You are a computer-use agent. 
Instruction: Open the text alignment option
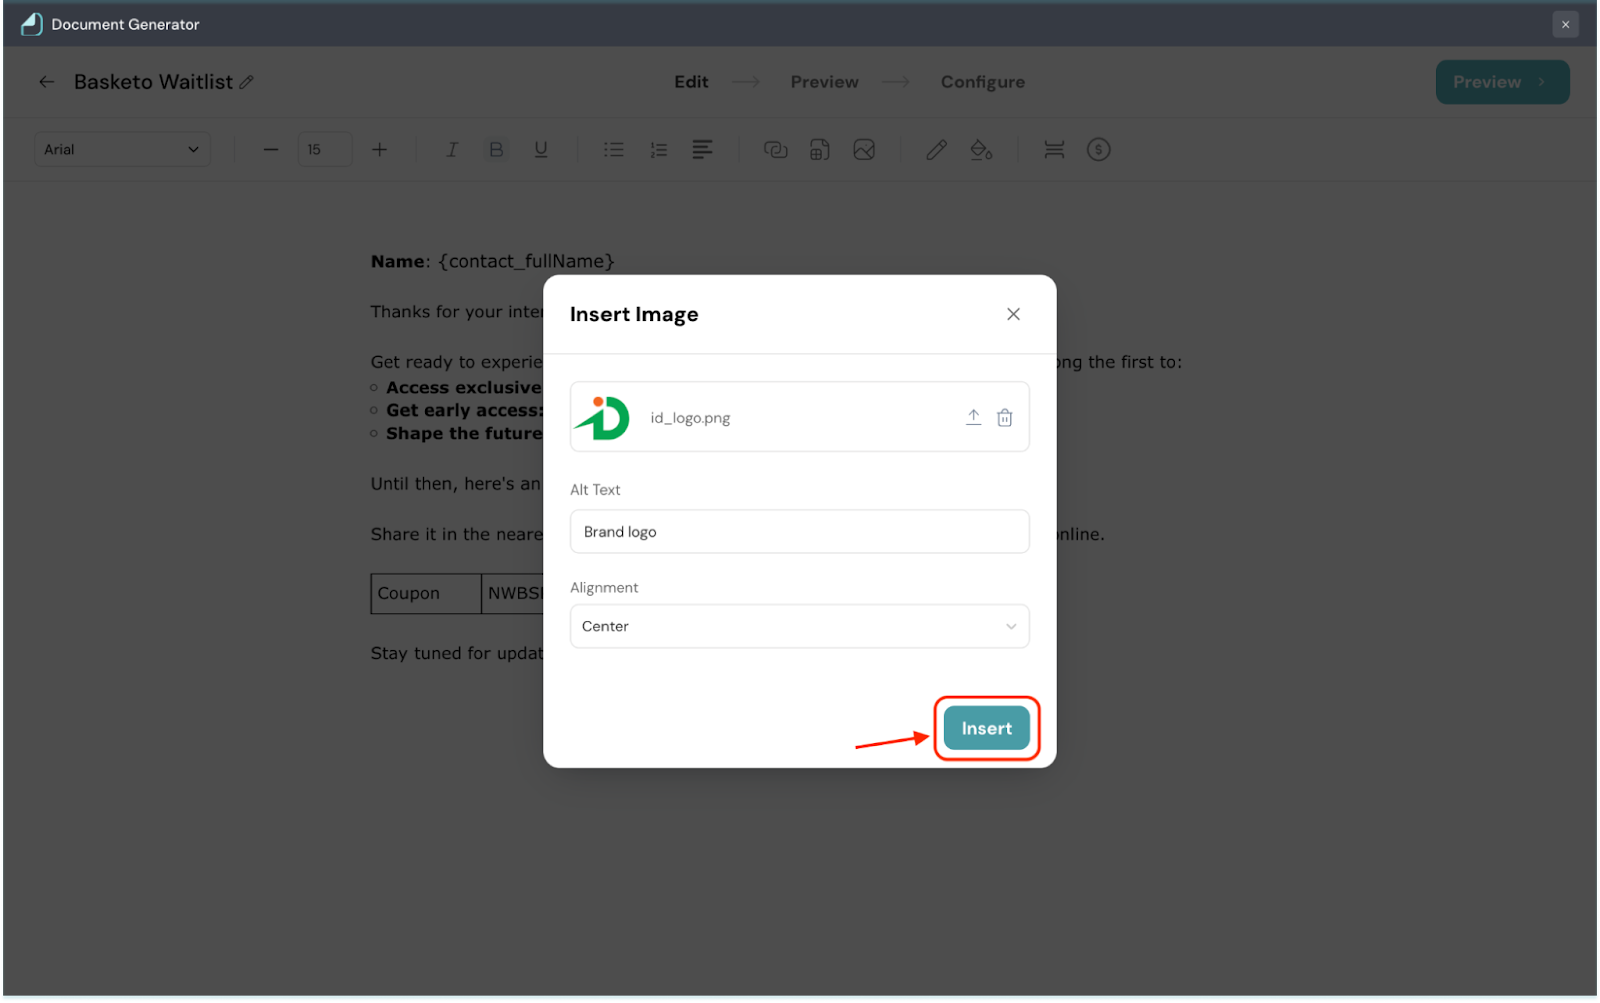tap(702, 150)
